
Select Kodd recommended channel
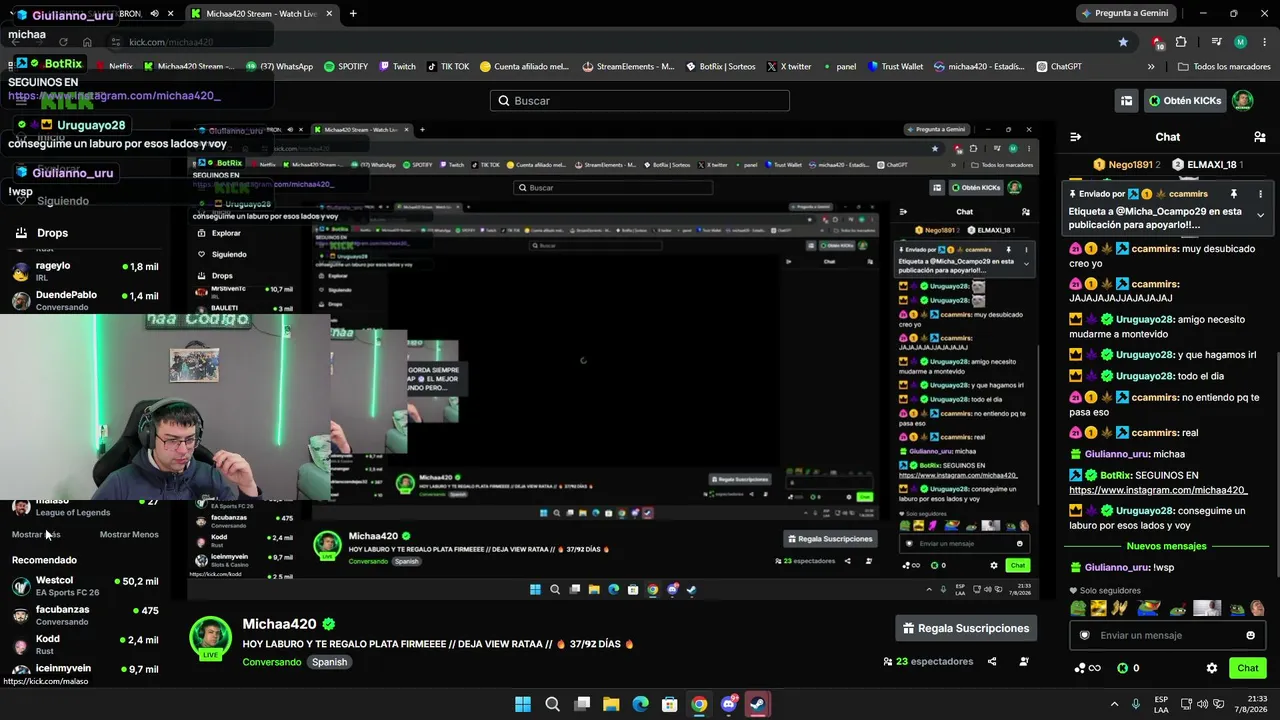[85, 644]
